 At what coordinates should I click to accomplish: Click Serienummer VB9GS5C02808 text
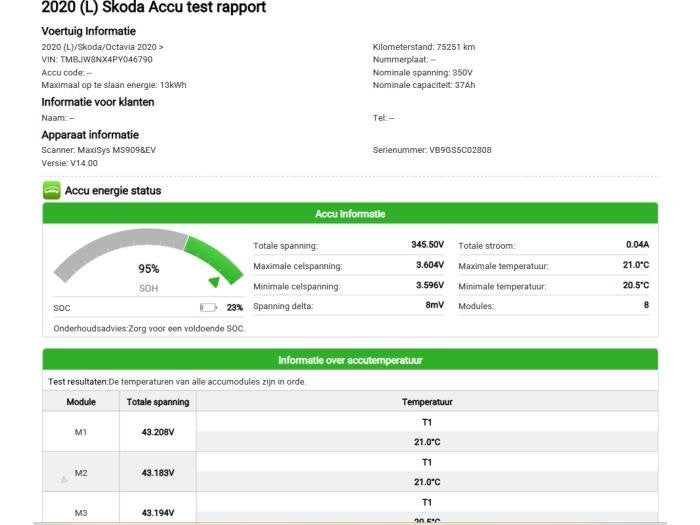pos(432,150)
